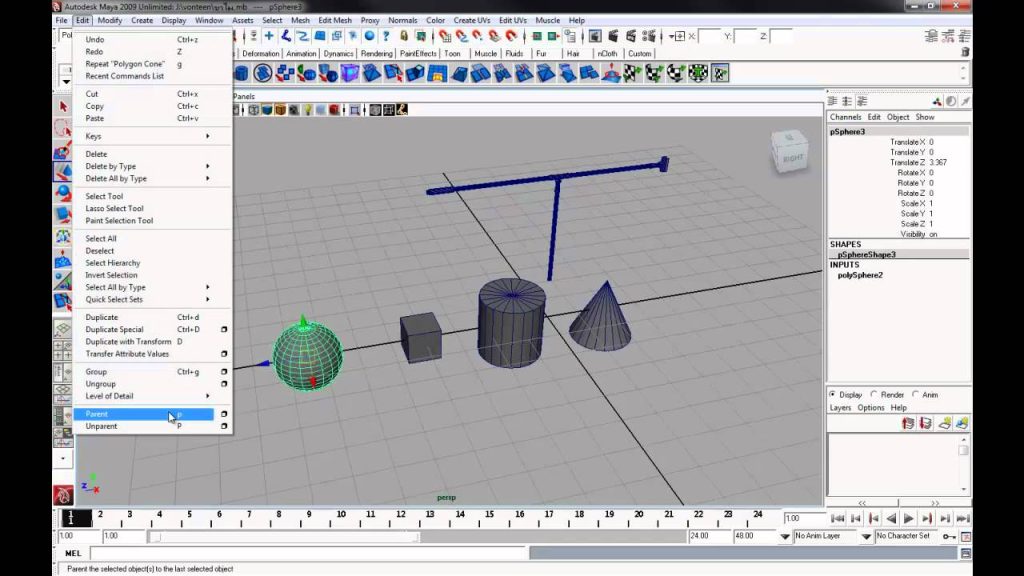Select the Anim radio button
Screen dimensions: 1024x576
pyautogui.click(x=916, y=394)
